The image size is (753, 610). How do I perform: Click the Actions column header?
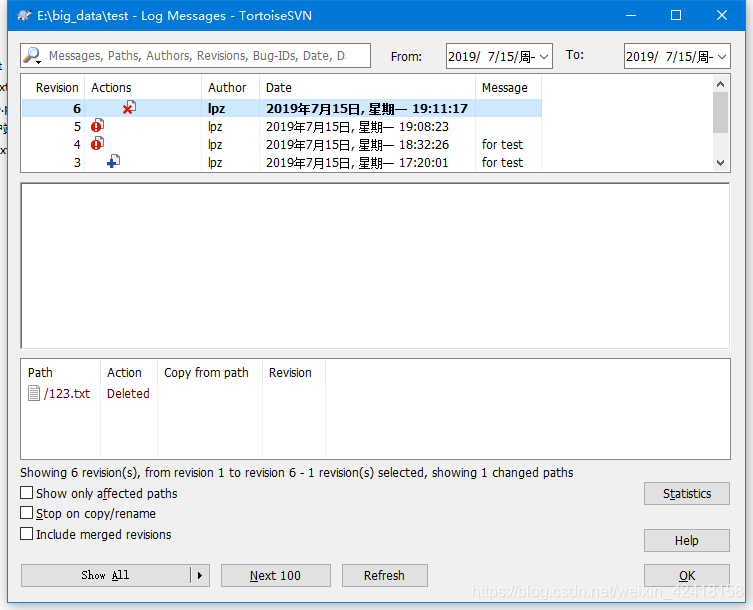(143, 87)
